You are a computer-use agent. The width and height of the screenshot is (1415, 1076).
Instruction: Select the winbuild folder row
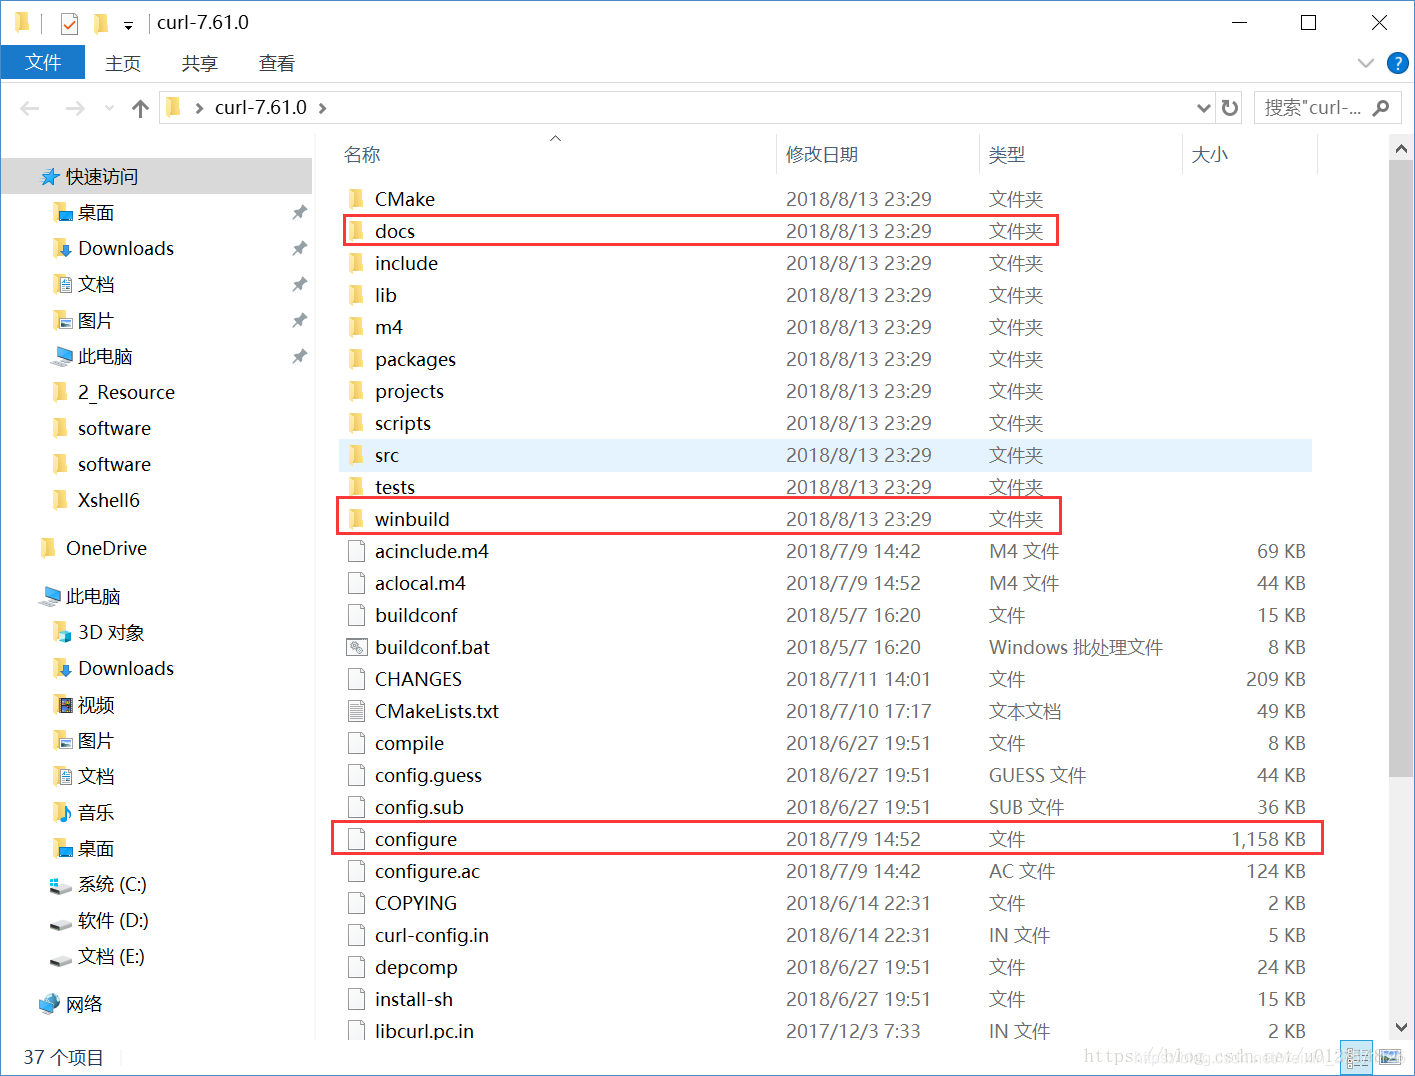(x=412, y=518)
